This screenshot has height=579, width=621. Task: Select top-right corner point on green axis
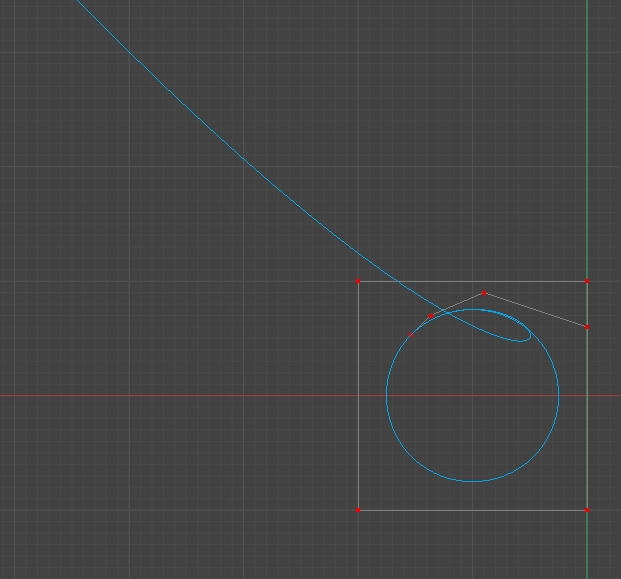pyautogui.click(x=587, y=281)
